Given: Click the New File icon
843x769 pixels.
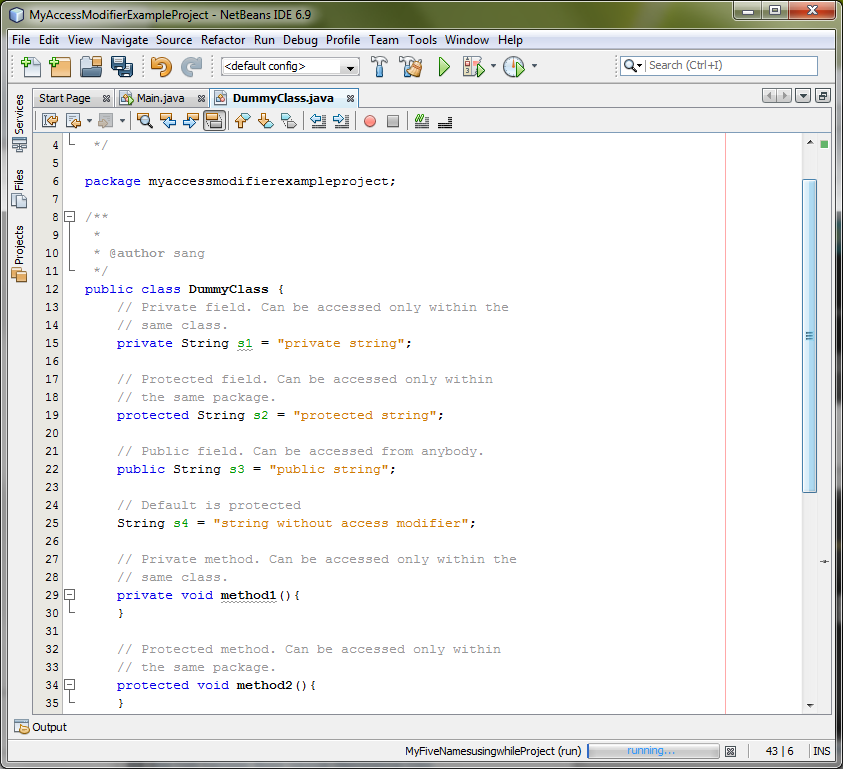Looking at the screenshot, I should click(x=31, y=67).
